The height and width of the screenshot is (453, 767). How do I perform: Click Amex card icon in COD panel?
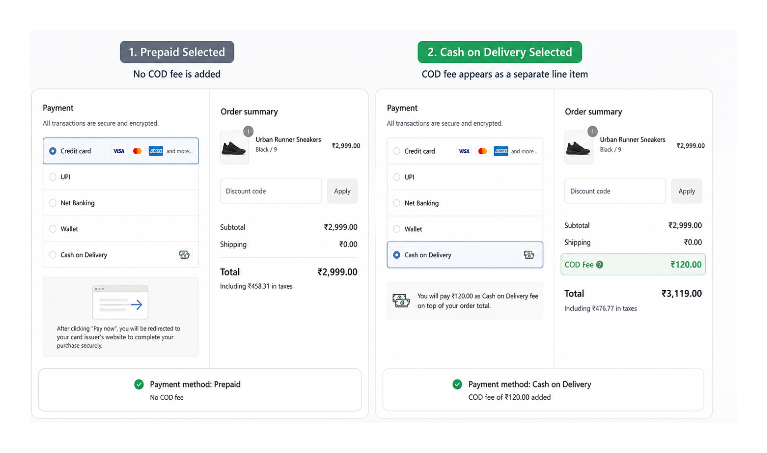[x=501, y=151]
